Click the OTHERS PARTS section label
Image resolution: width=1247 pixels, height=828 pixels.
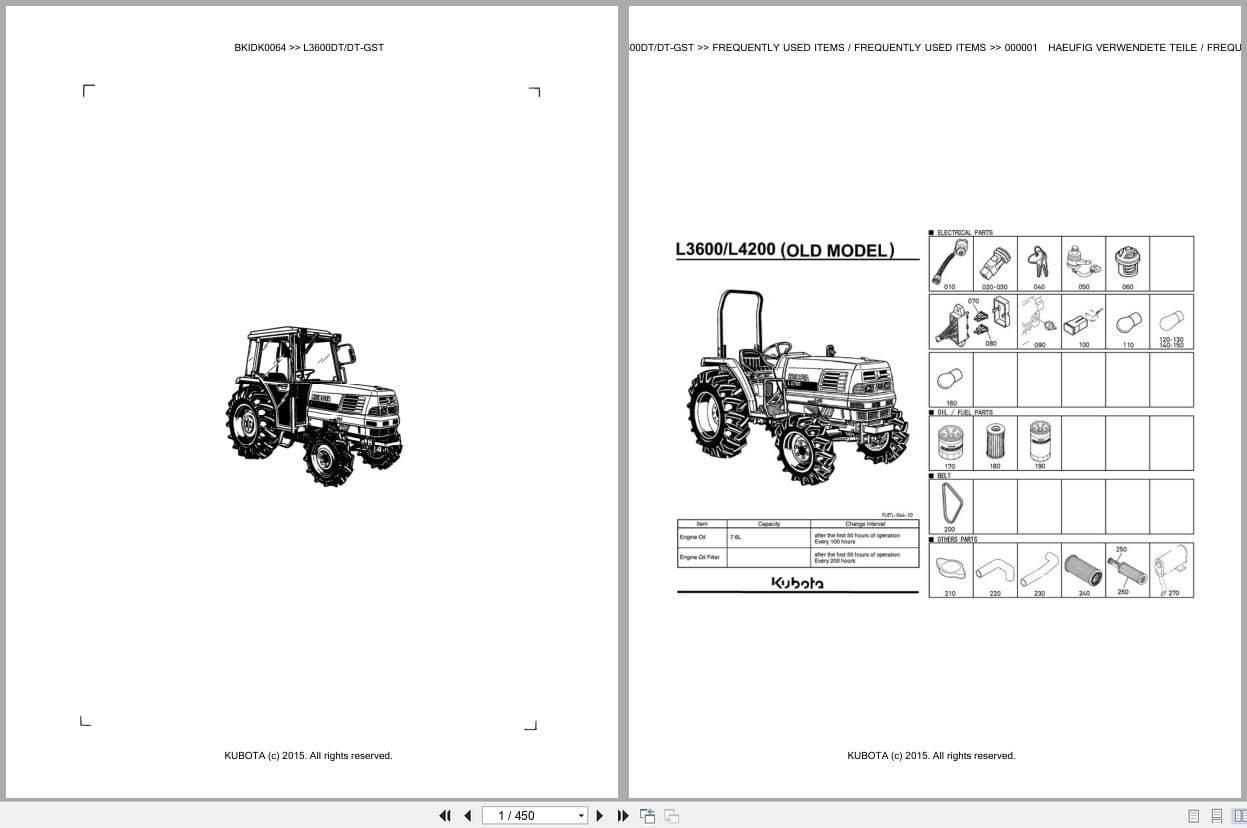click(957, 539)
